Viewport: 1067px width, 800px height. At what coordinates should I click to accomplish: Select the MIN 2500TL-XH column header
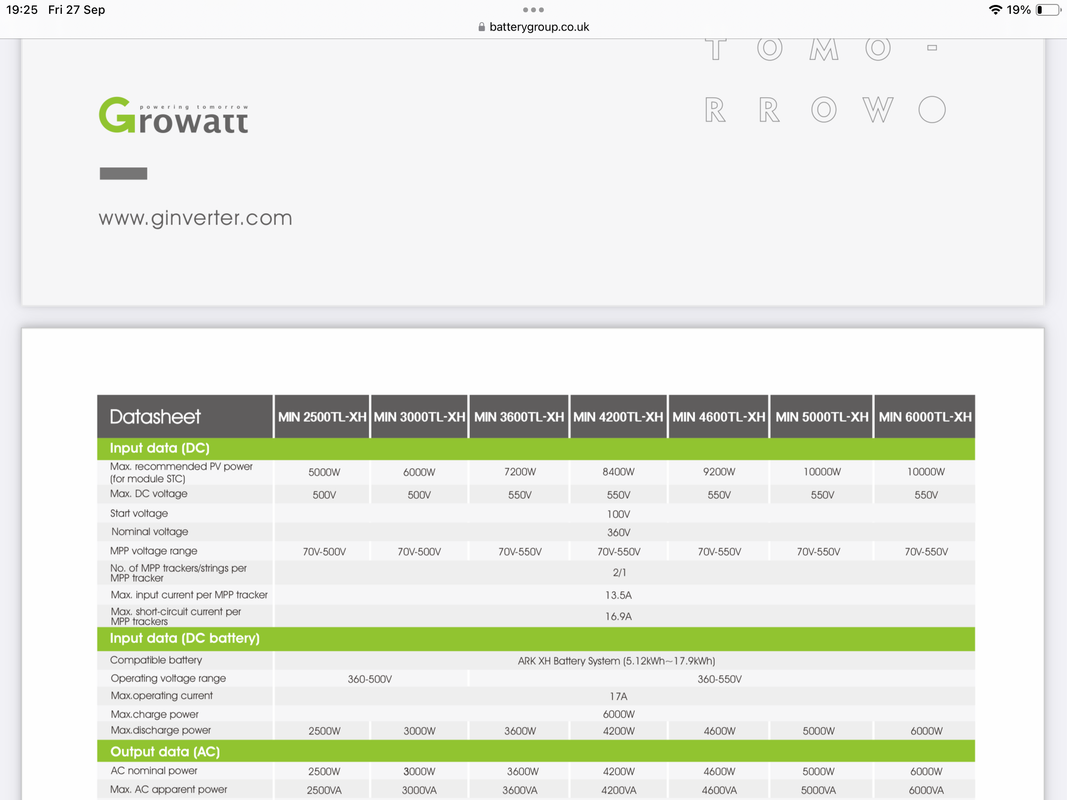[x=322, y=417]
